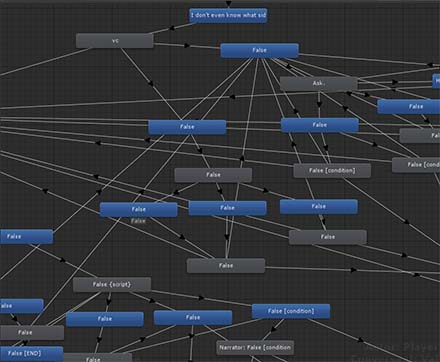Select blue False node directly beneath 'Ask.' node
440x362 pixels.
[320, 125]
